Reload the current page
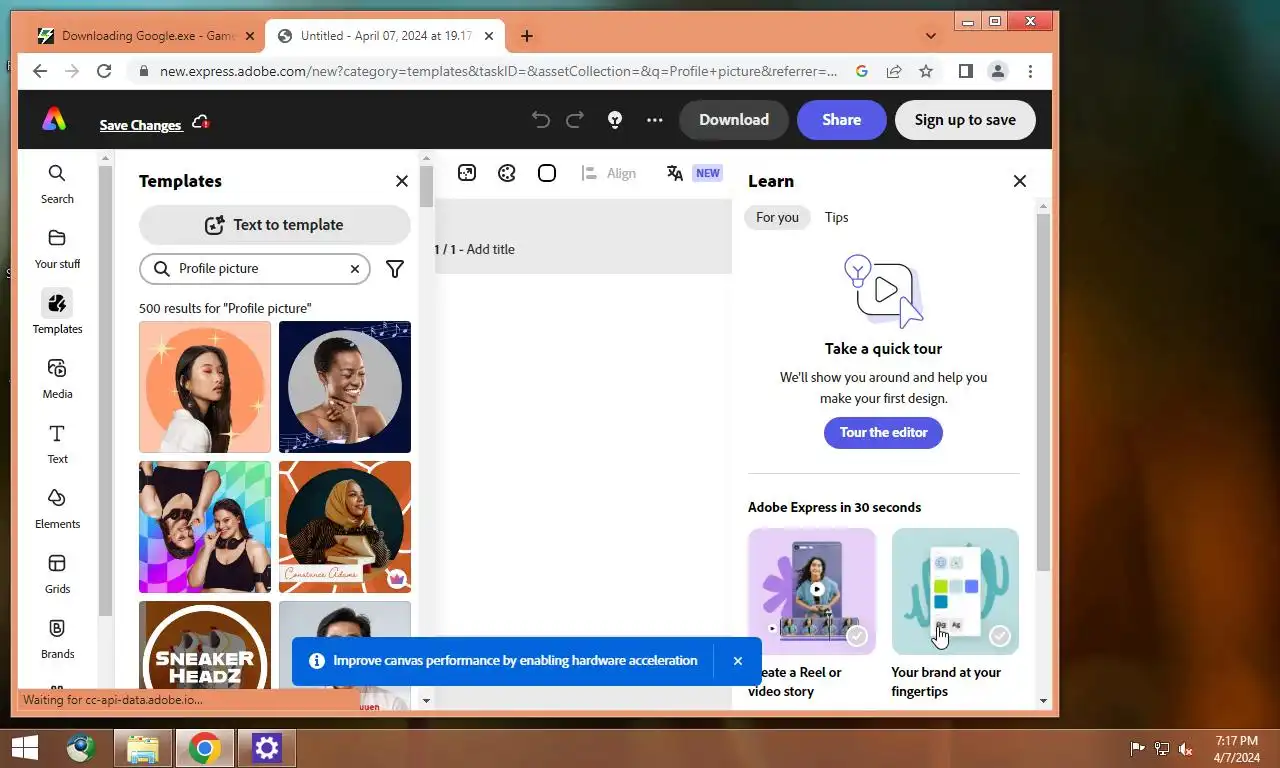This screenshot has width=1280, height=768. [x=104, y=71]
